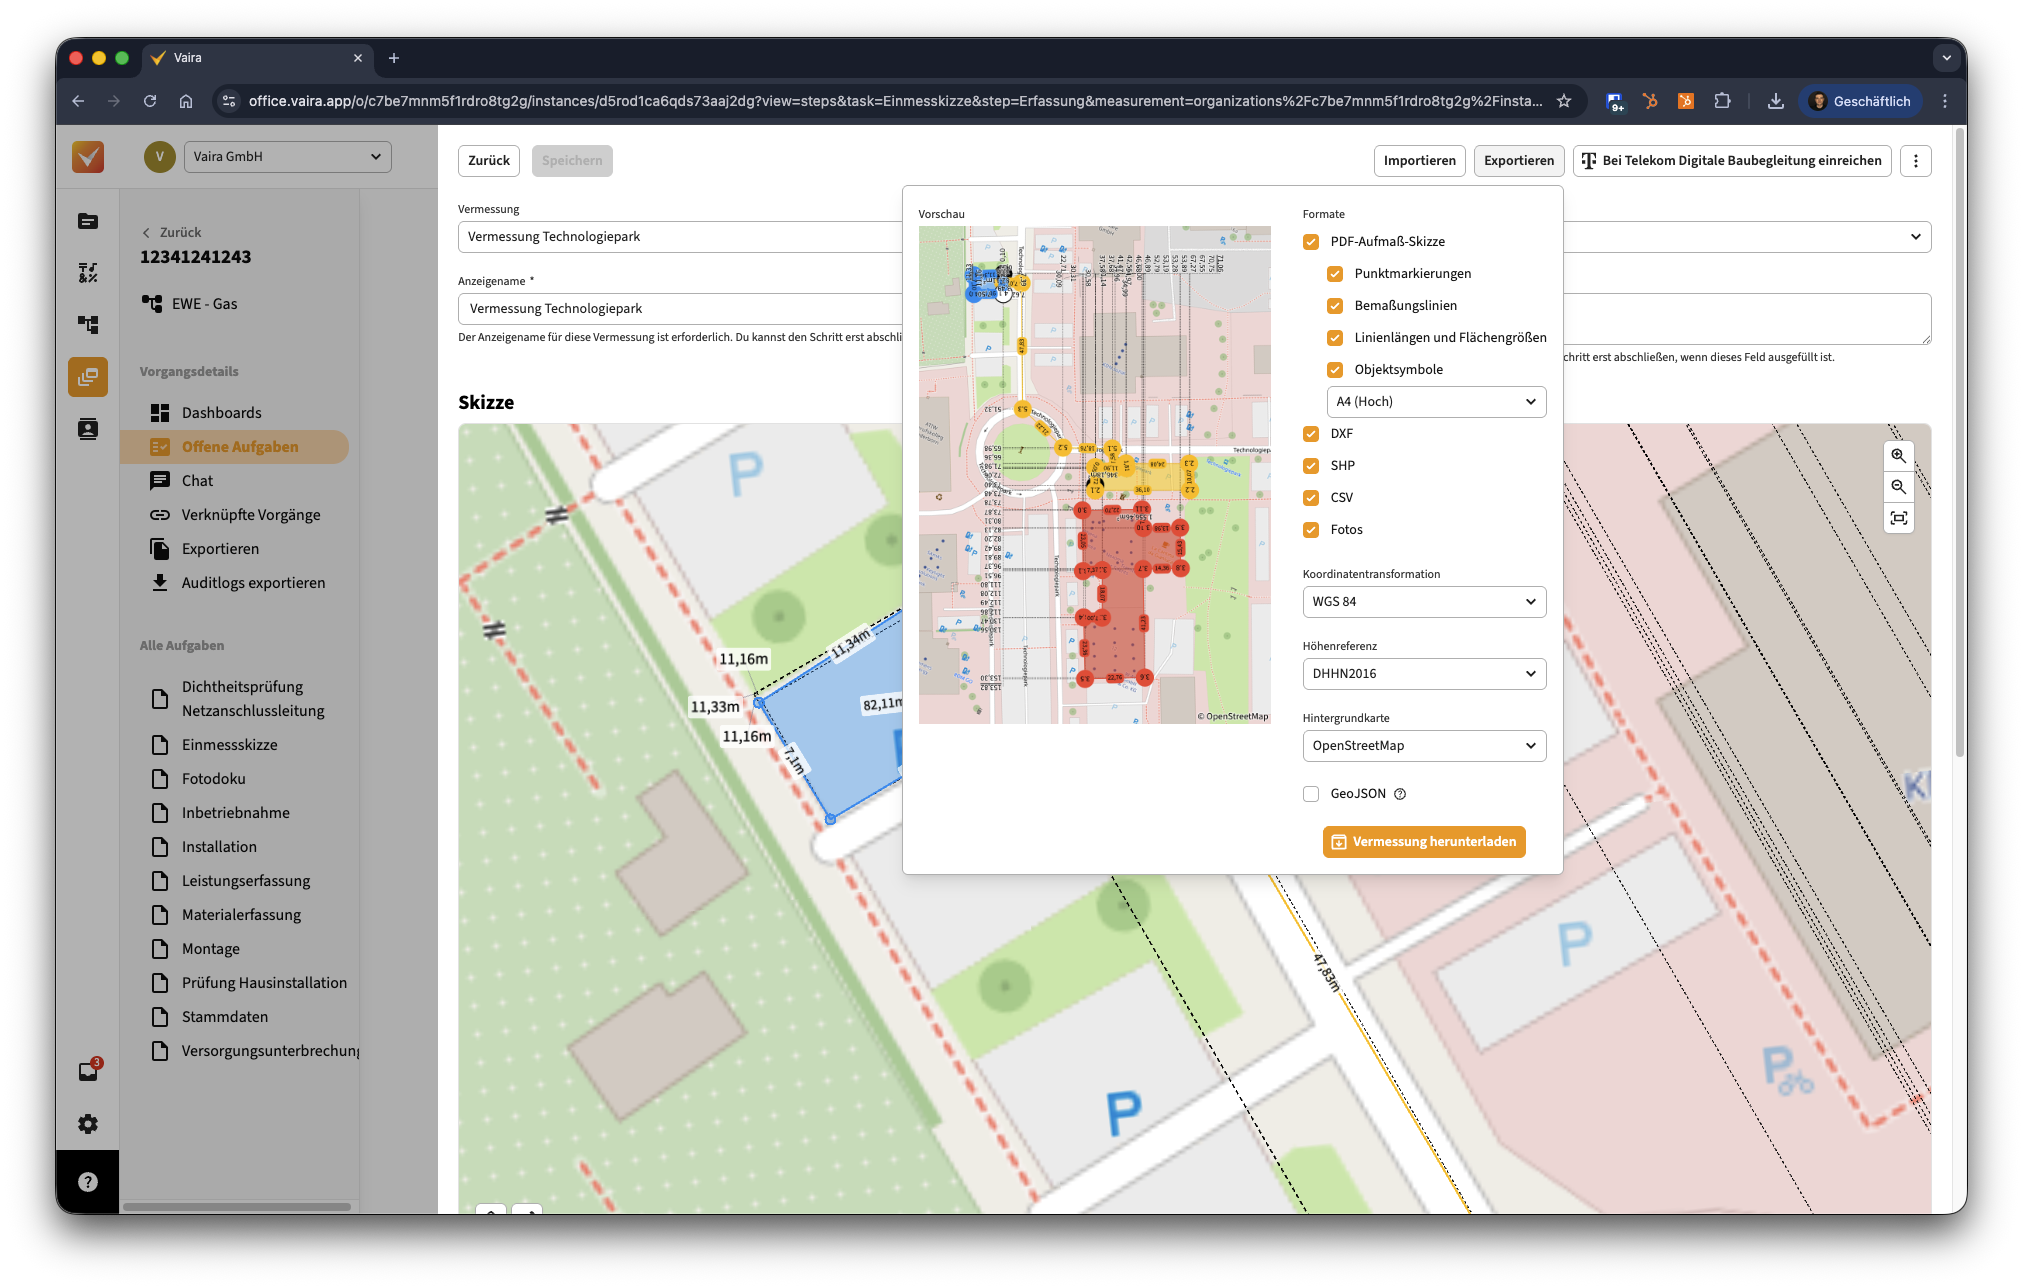Uncheck the PDF-Aufmaß-Skizze checkbox
Viewport: 2023px width, 1288px height.
point(1311,242)
